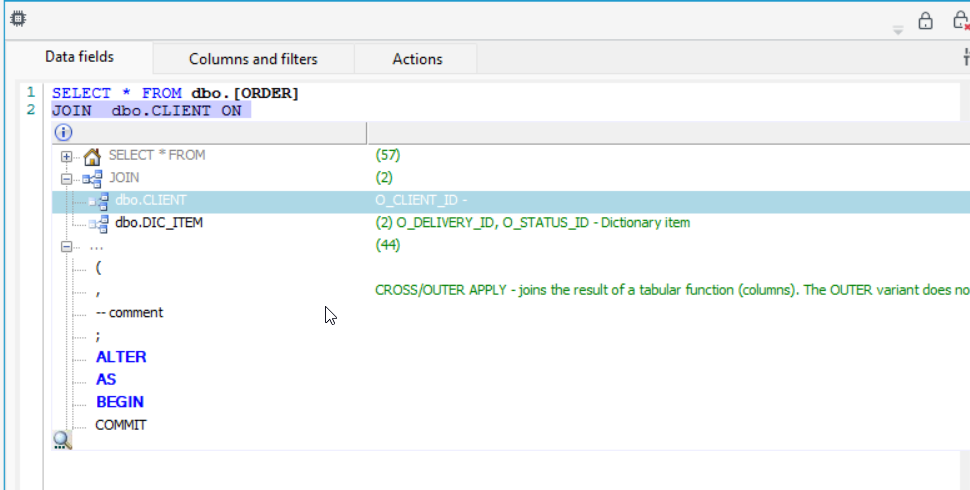Image resolution: width=970 pixels, height=490 pixels.
Task: Click the (57) count next to SELECT * FROM
Action: pos(388,155)
